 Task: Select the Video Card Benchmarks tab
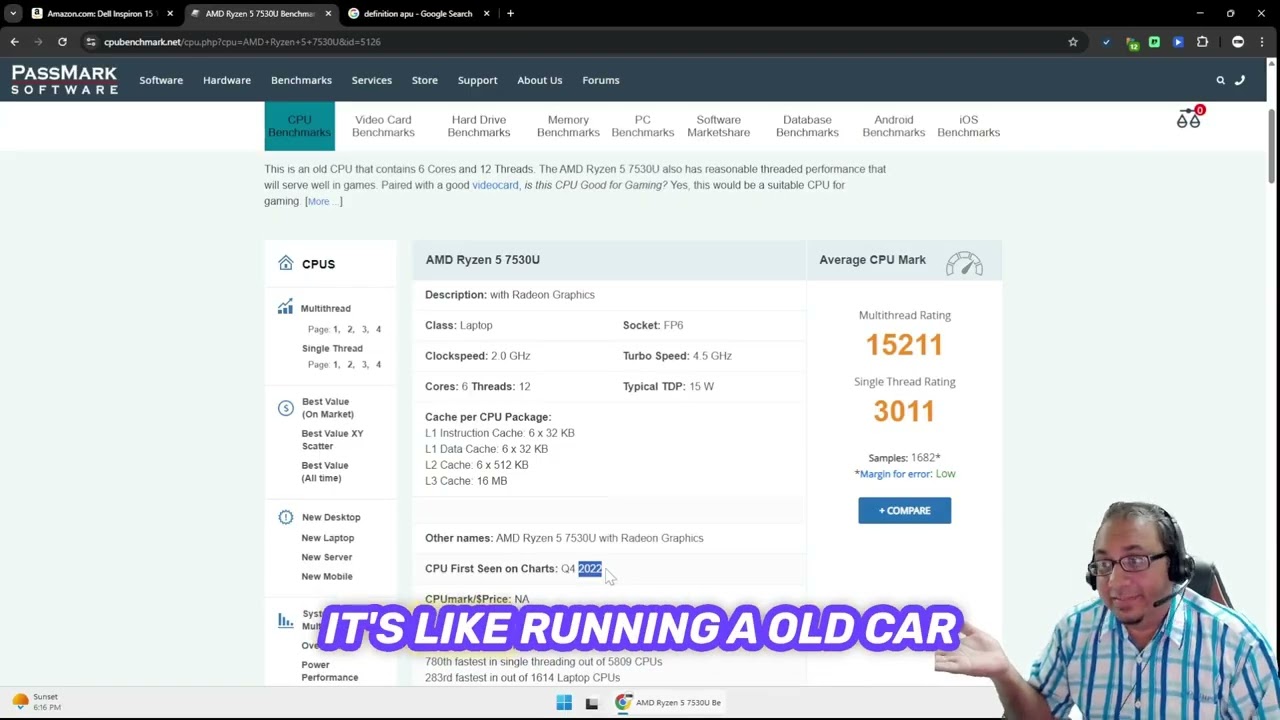click(x=383, y=126)
